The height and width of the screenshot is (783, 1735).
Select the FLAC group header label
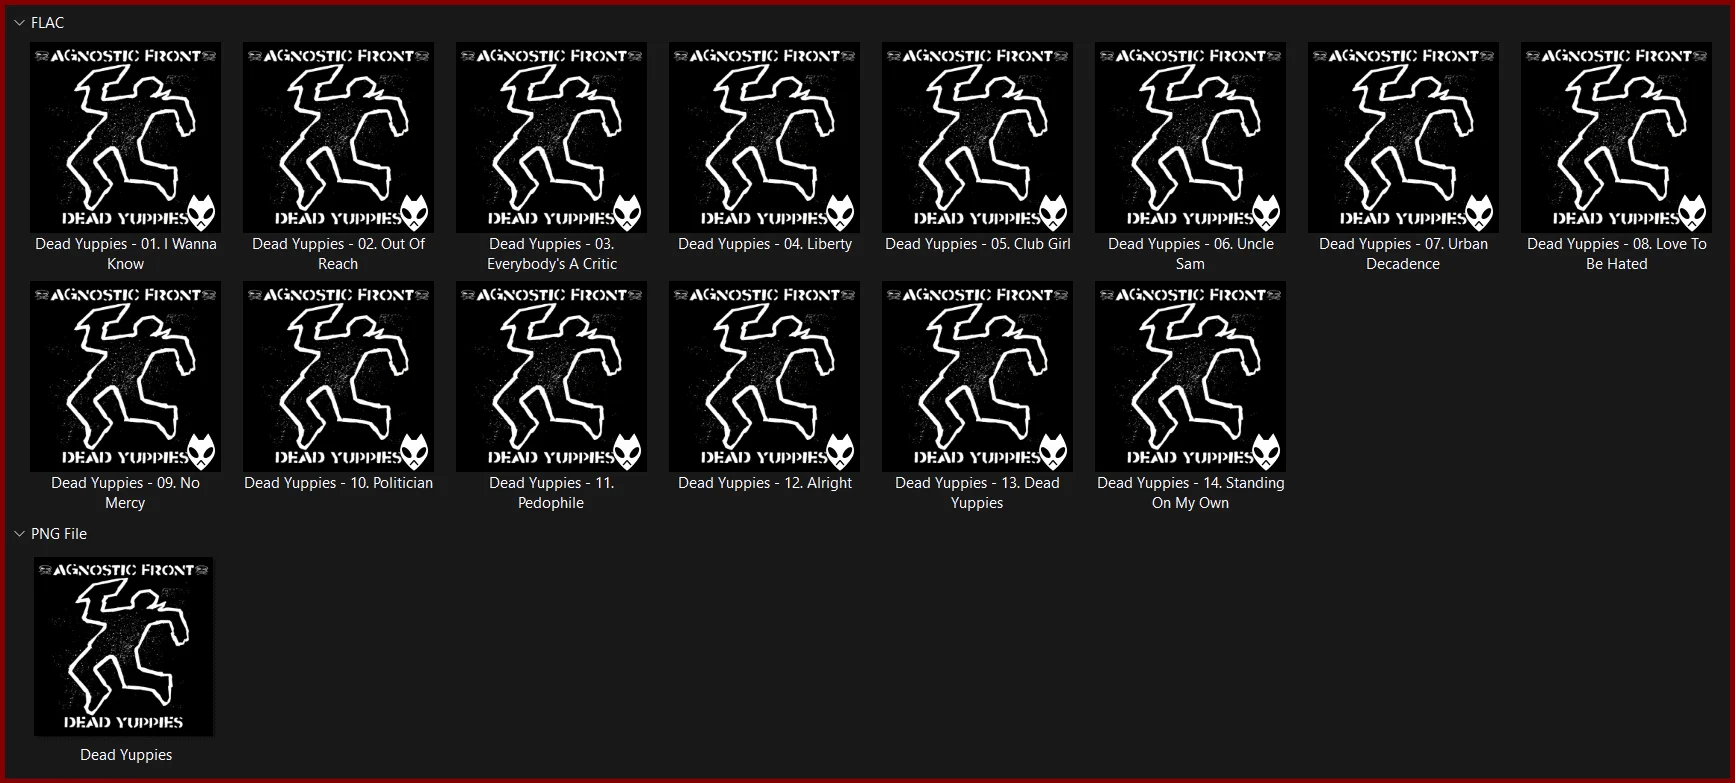47,23
